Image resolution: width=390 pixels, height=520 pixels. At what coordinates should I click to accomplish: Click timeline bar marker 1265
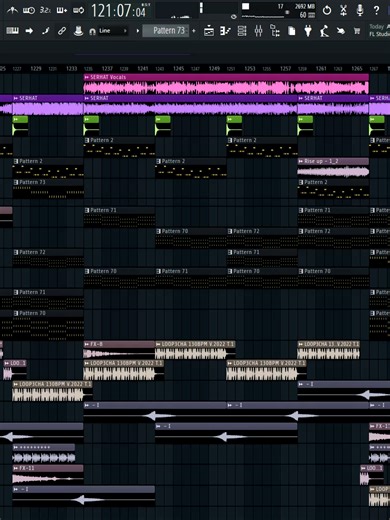tap(357, 69)
